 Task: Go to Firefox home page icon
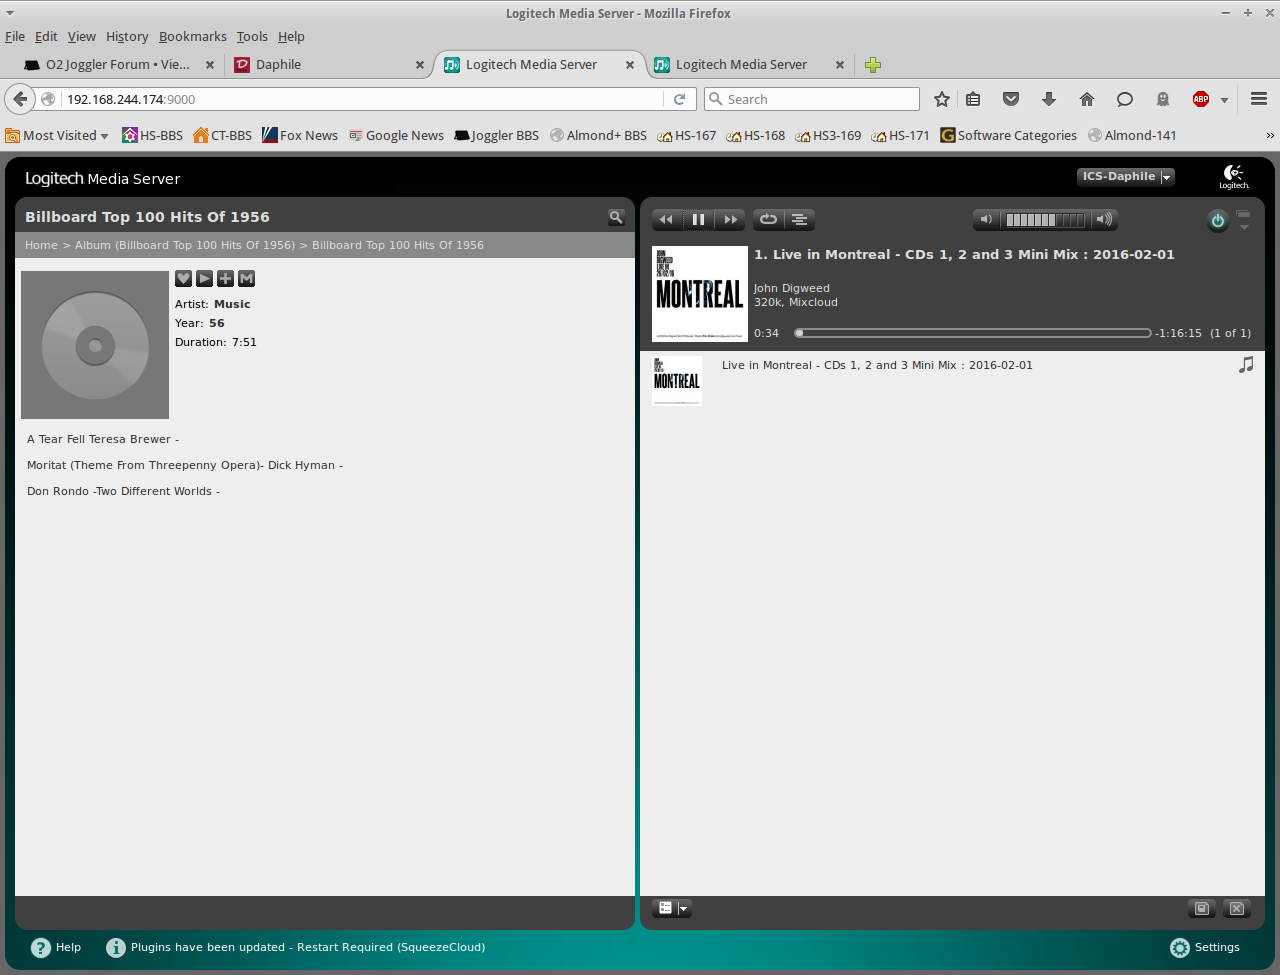pos(1087,99)
